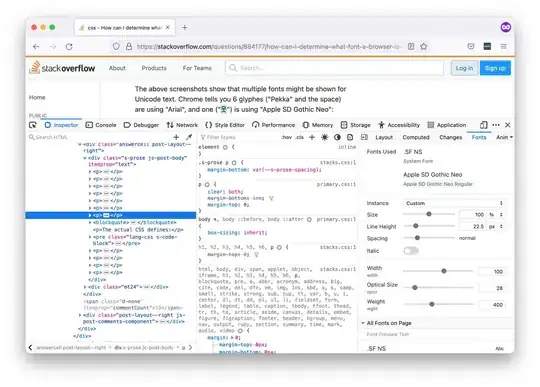Toggle .hov pseudo-class panel
This screenshot has width=540, height=387.
click(287, 137)
